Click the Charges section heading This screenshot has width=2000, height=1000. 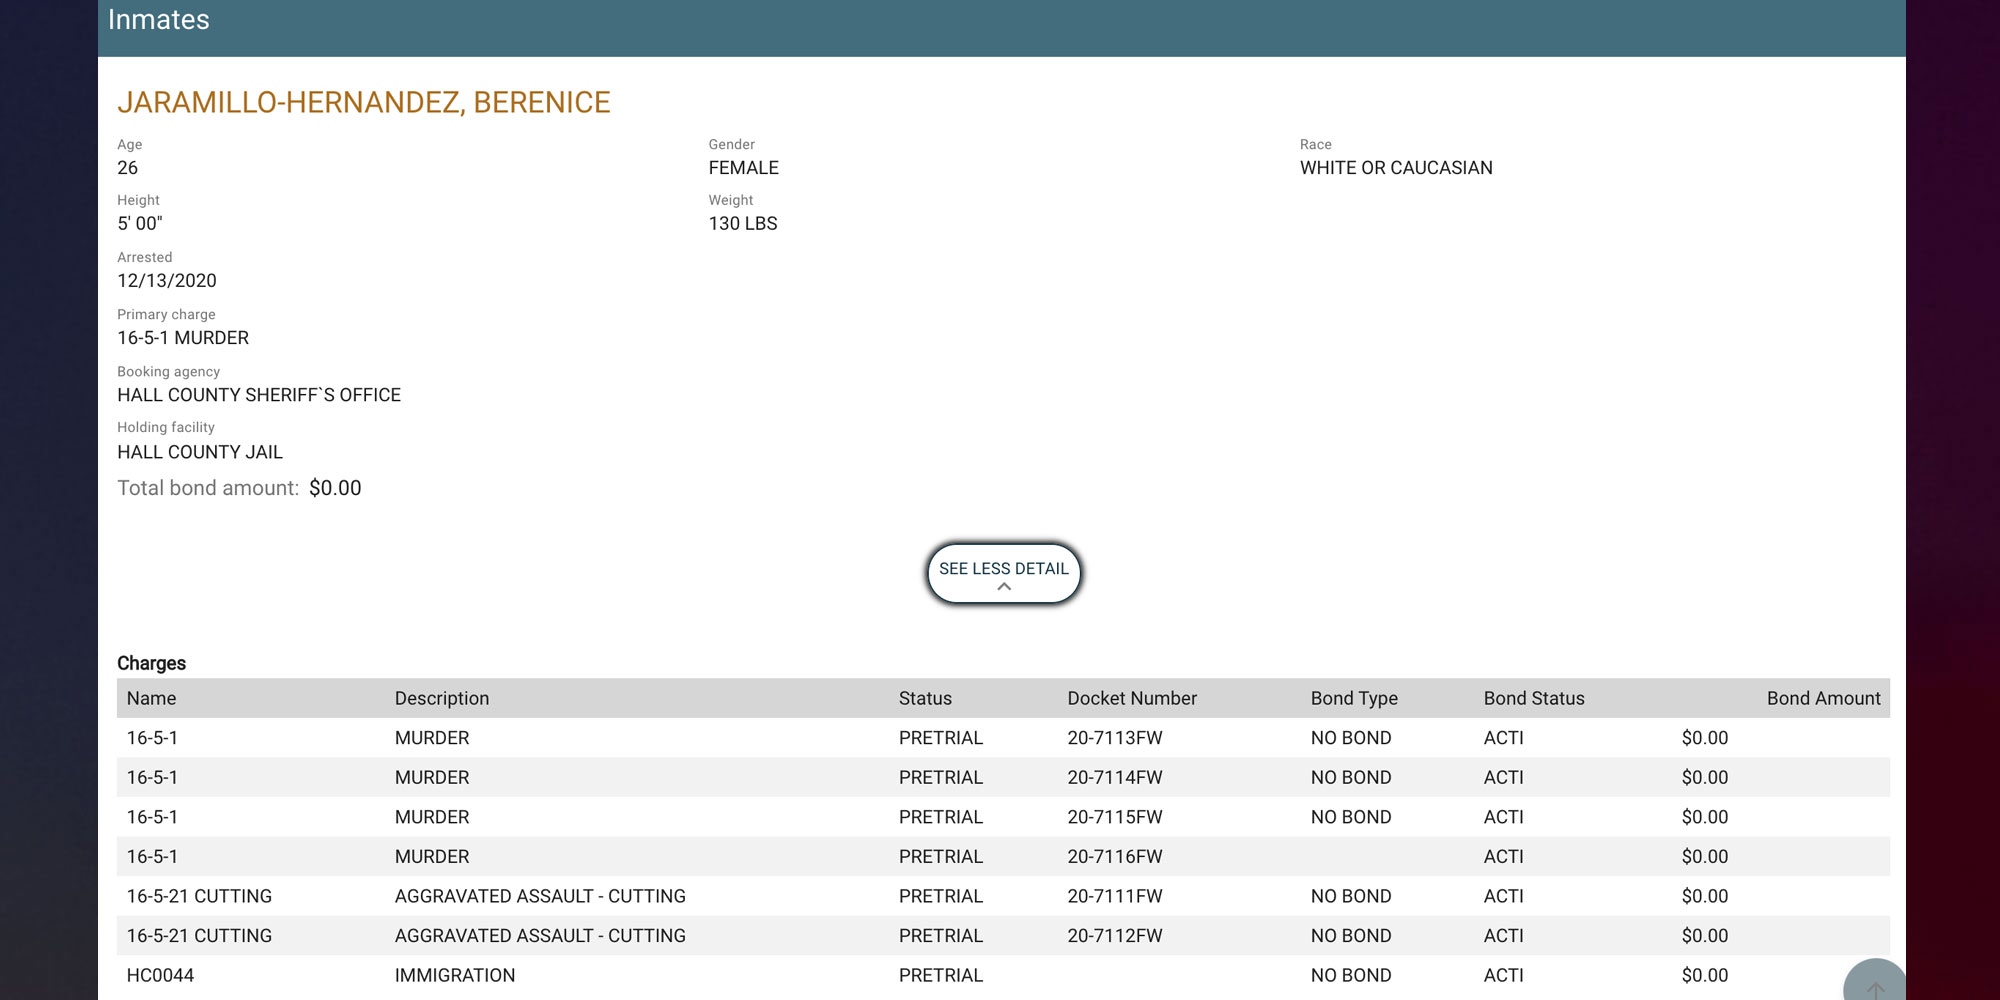click(x=151, y=663)
